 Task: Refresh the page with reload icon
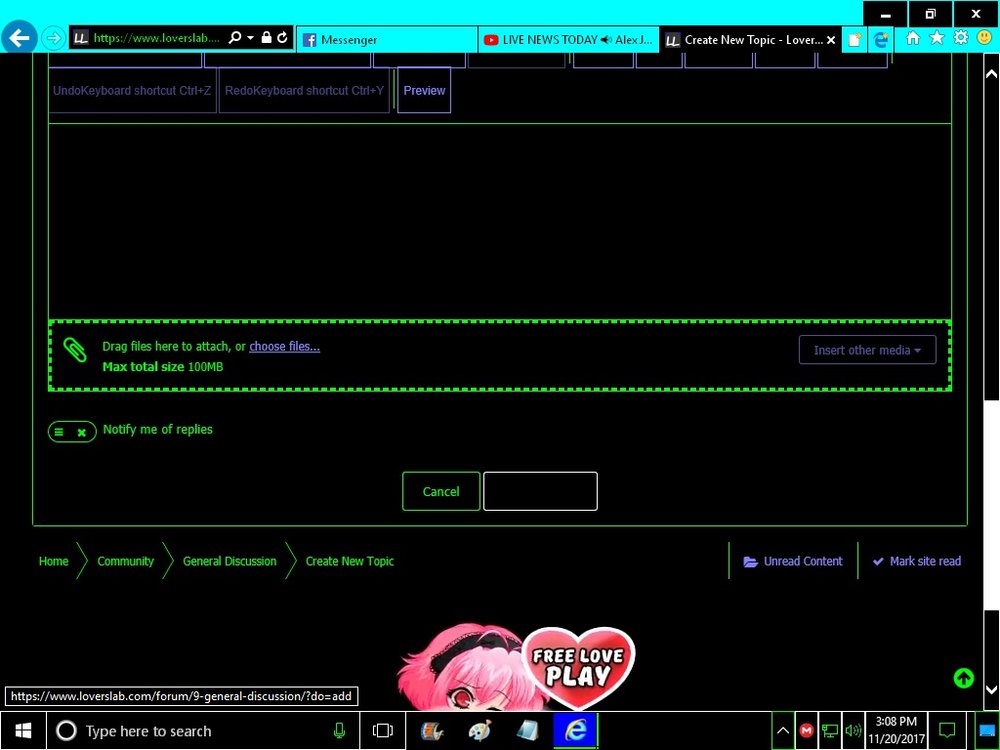(x=283, y=38)
